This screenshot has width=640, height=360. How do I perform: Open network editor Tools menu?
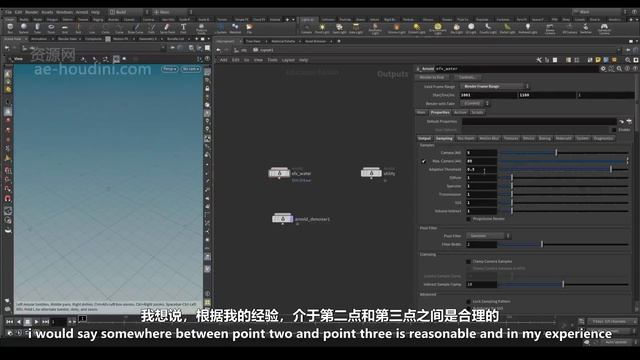tap(272, 60)
